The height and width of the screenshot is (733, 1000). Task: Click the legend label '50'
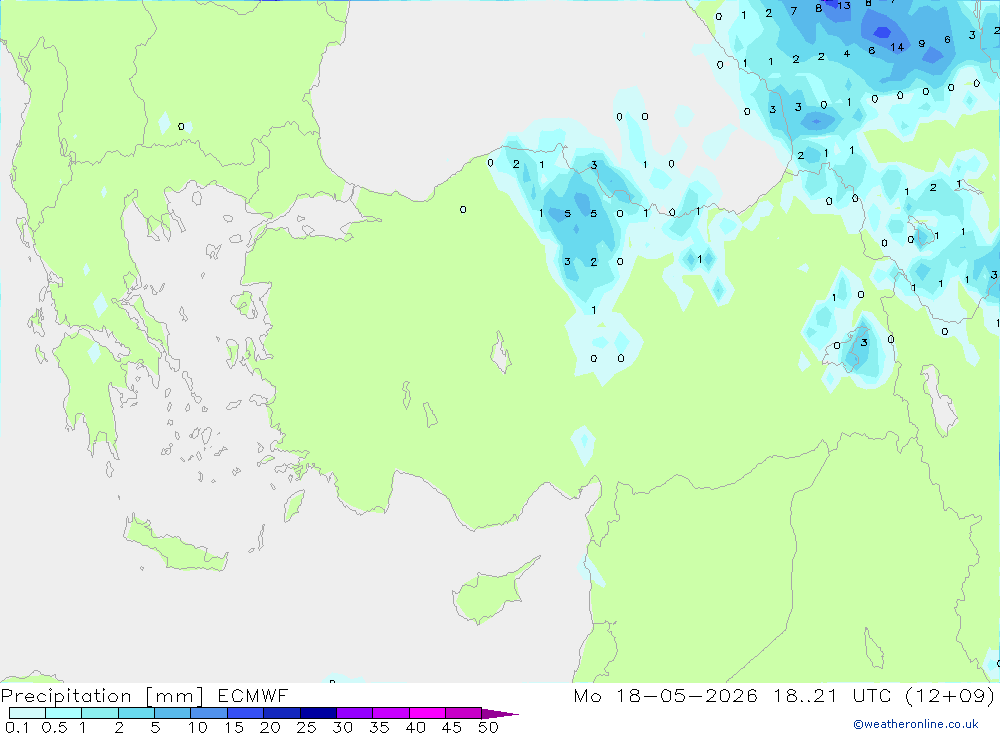pos(488,727)
